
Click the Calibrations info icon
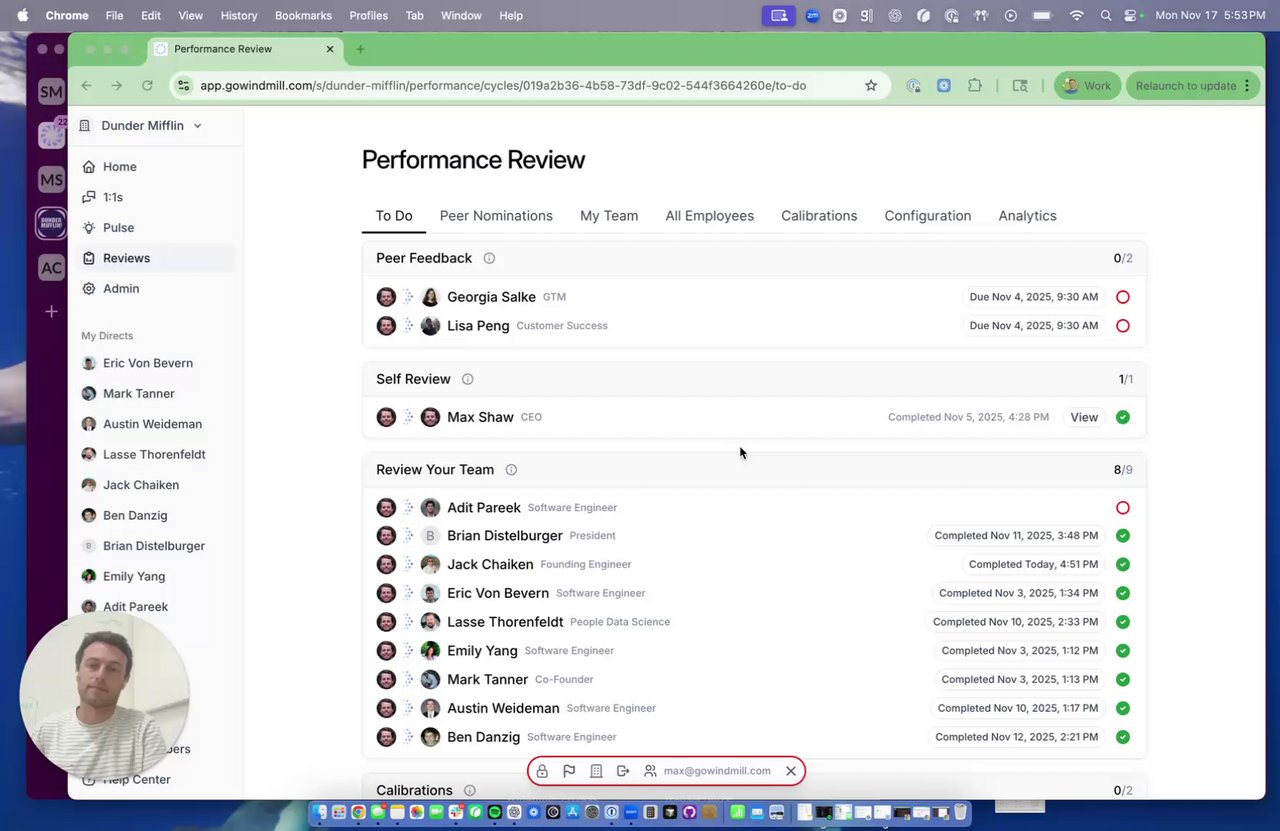pos(469,791)
